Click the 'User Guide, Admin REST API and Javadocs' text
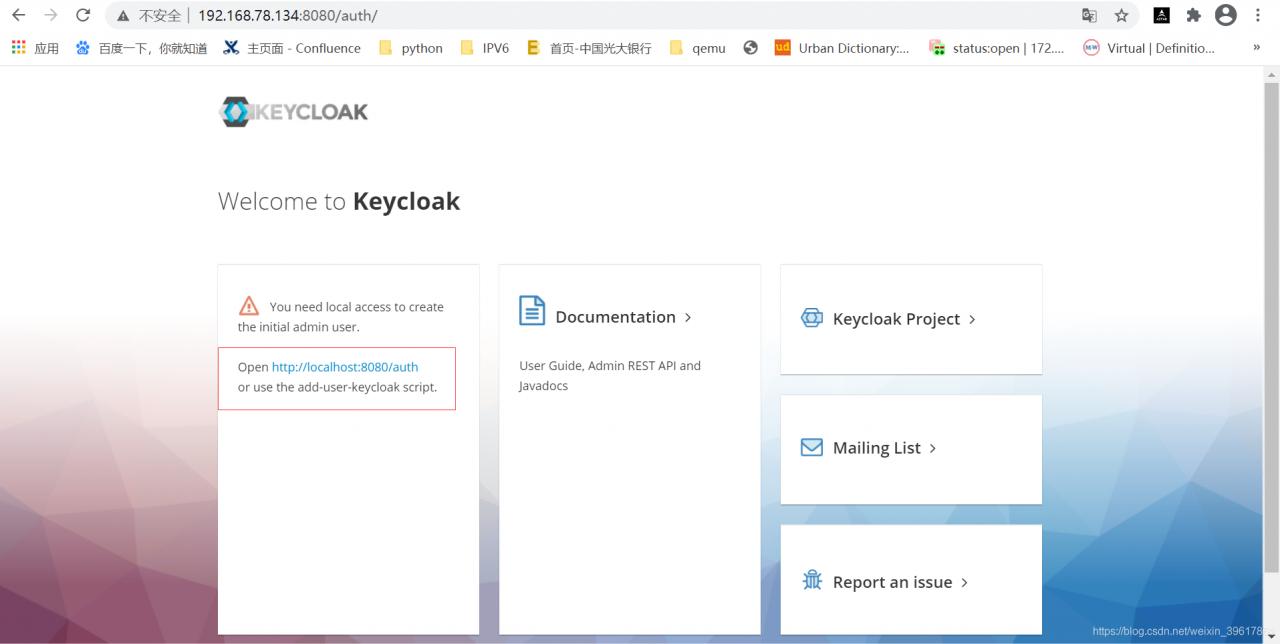 [610, 376]
